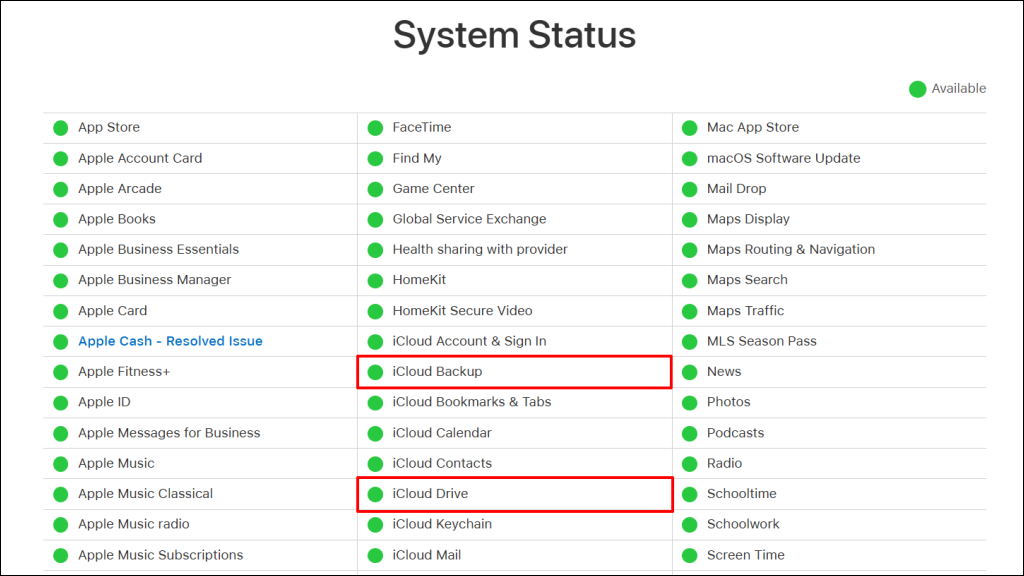Click the News service entry
1024x576 pixels.
click(723, 371)
